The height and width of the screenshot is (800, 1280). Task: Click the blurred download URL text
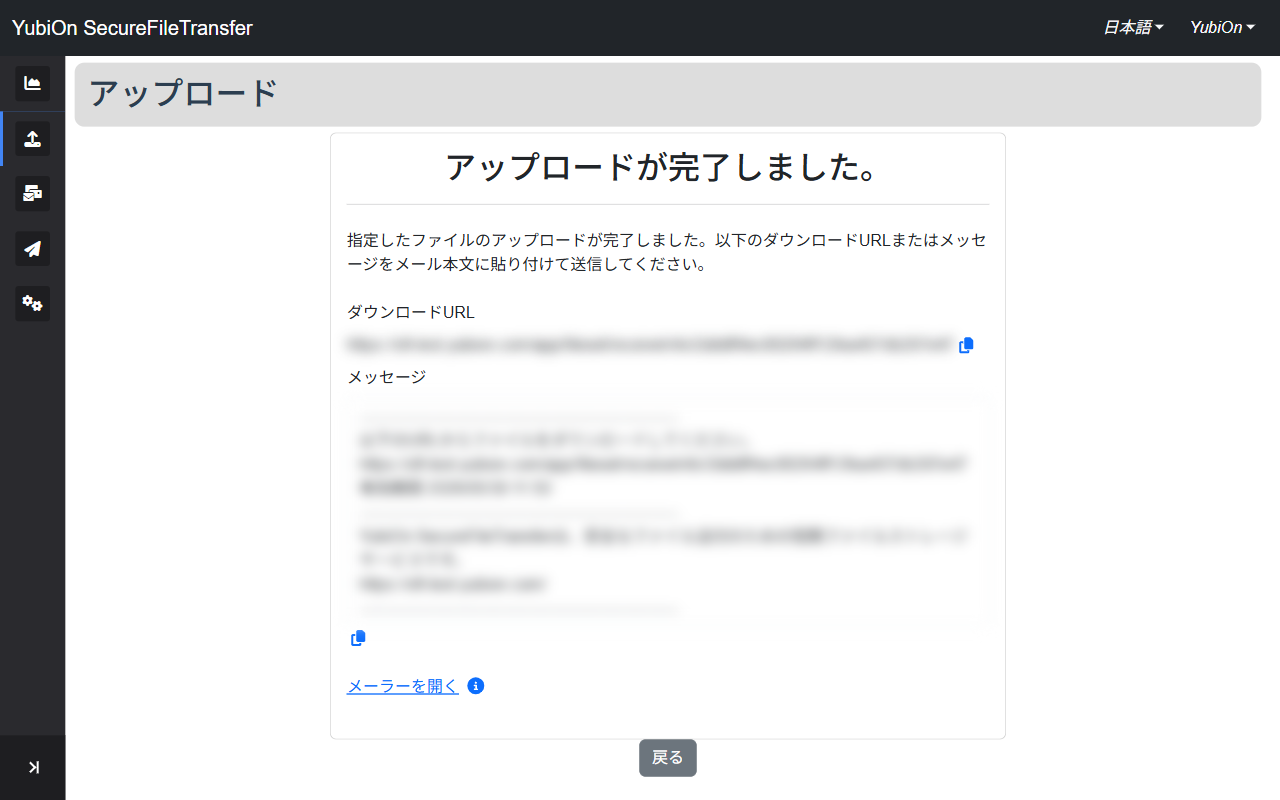tap(650, 345)
